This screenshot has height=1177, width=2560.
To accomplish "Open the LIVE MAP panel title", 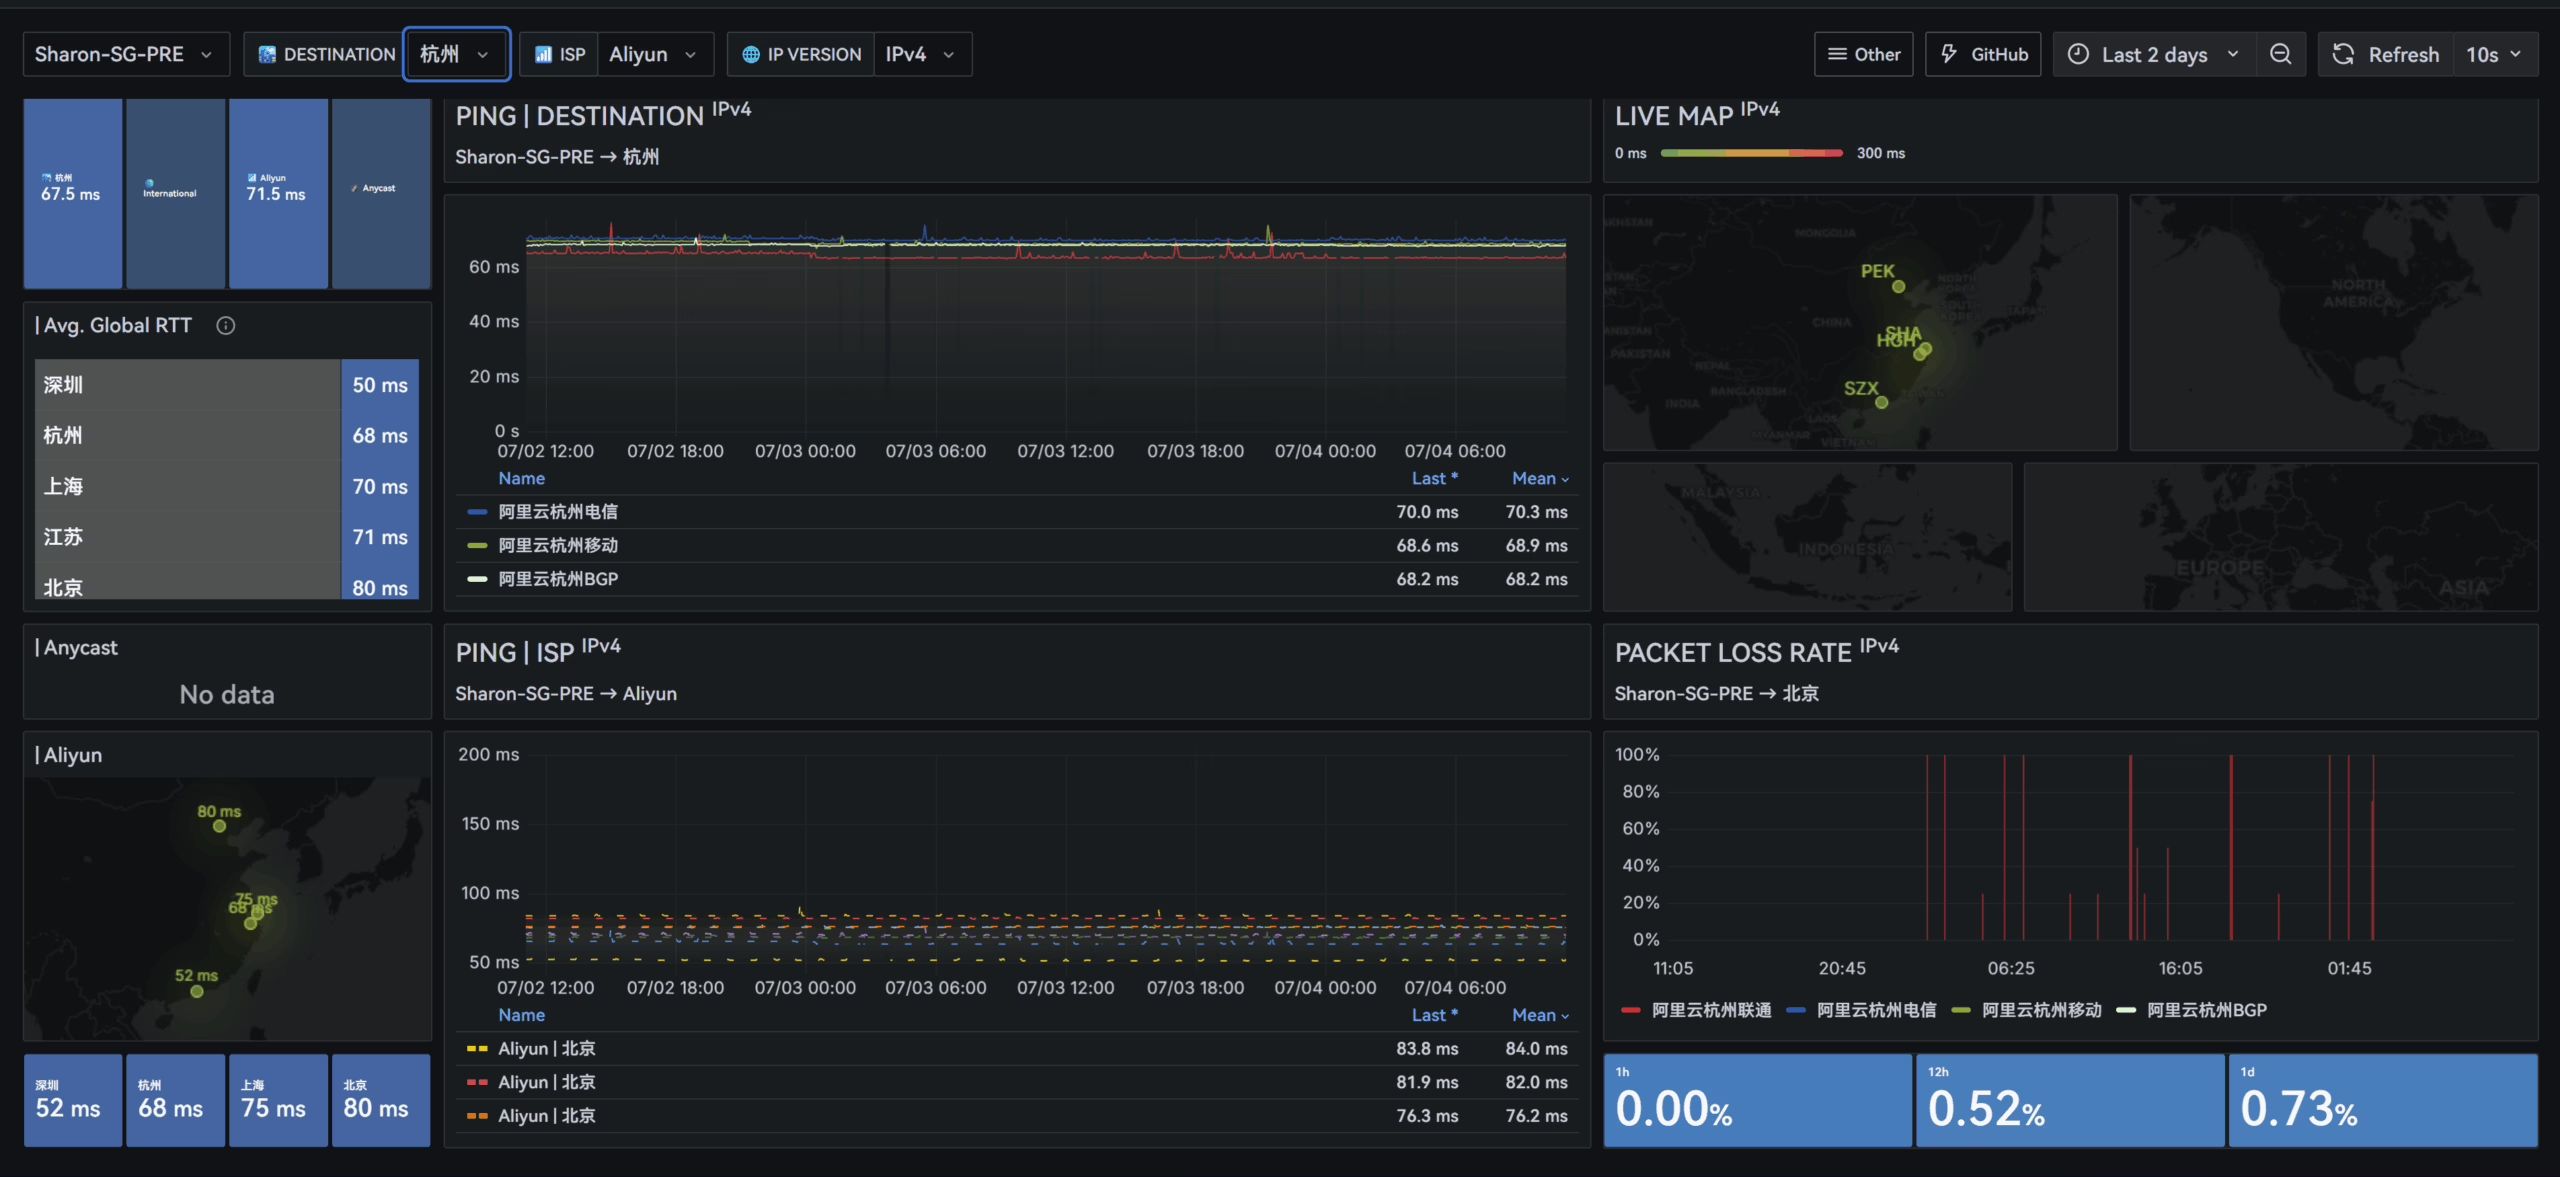I will click(x=1697, y=115).
